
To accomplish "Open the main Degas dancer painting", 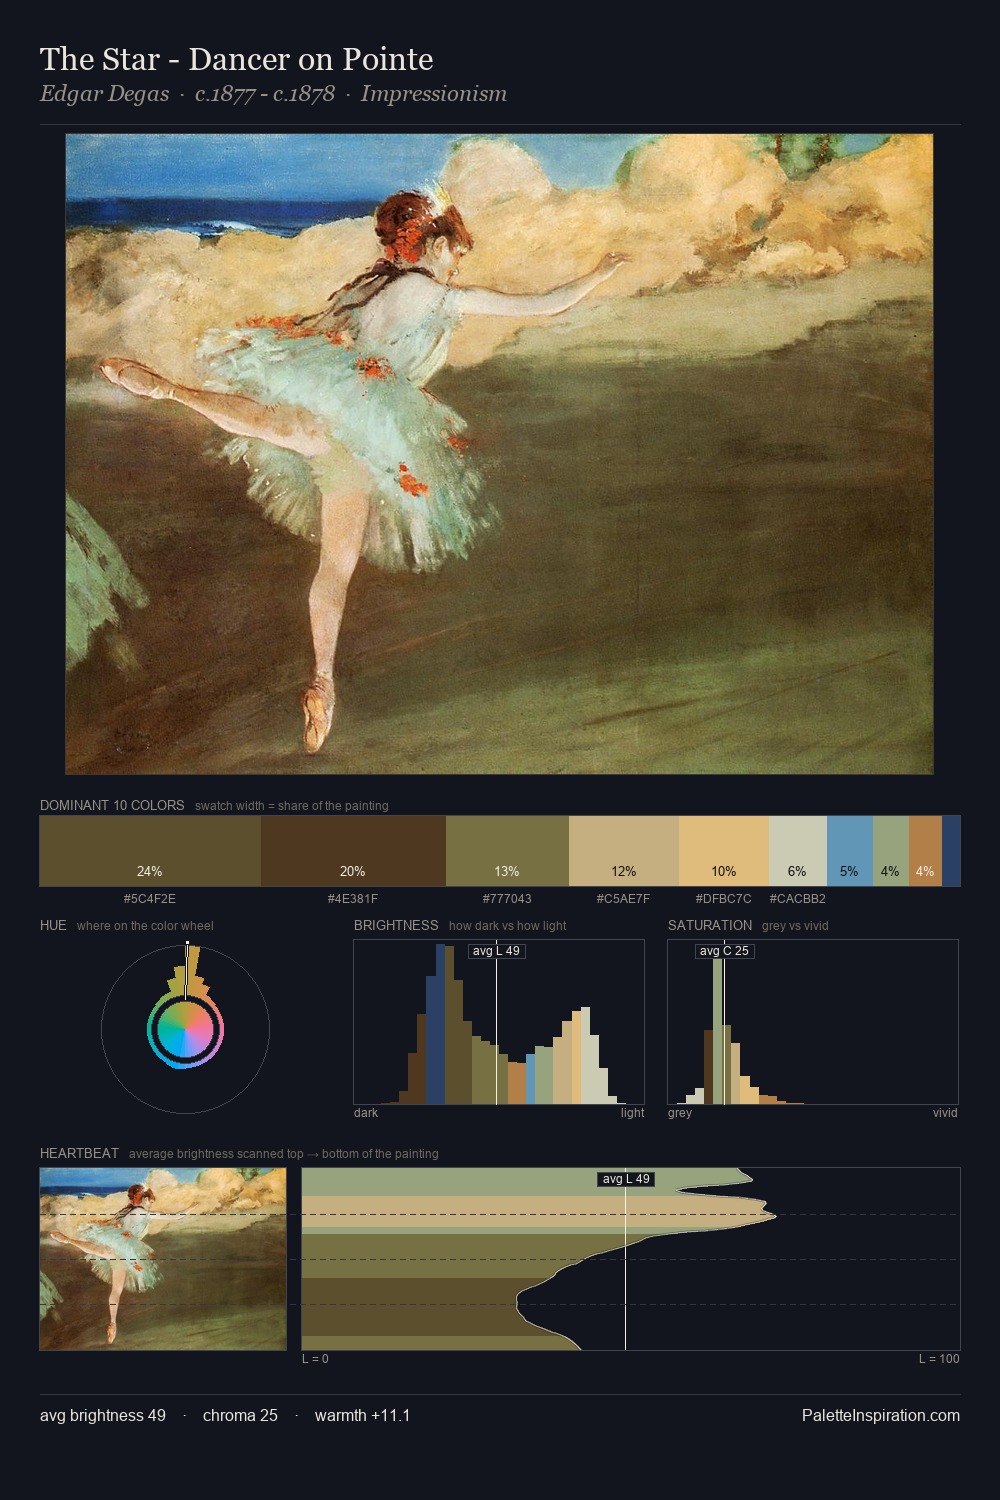I will pos(499,454).
